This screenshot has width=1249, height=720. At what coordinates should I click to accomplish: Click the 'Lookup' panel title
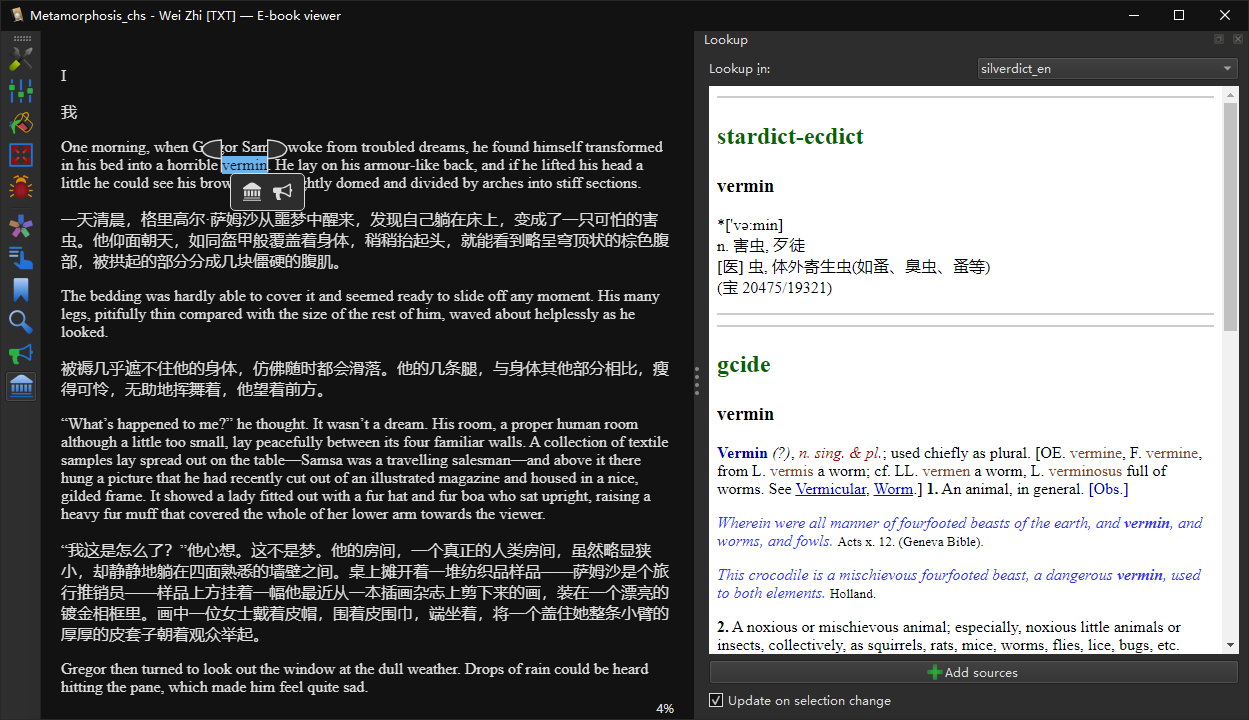(x=726, y=40)
